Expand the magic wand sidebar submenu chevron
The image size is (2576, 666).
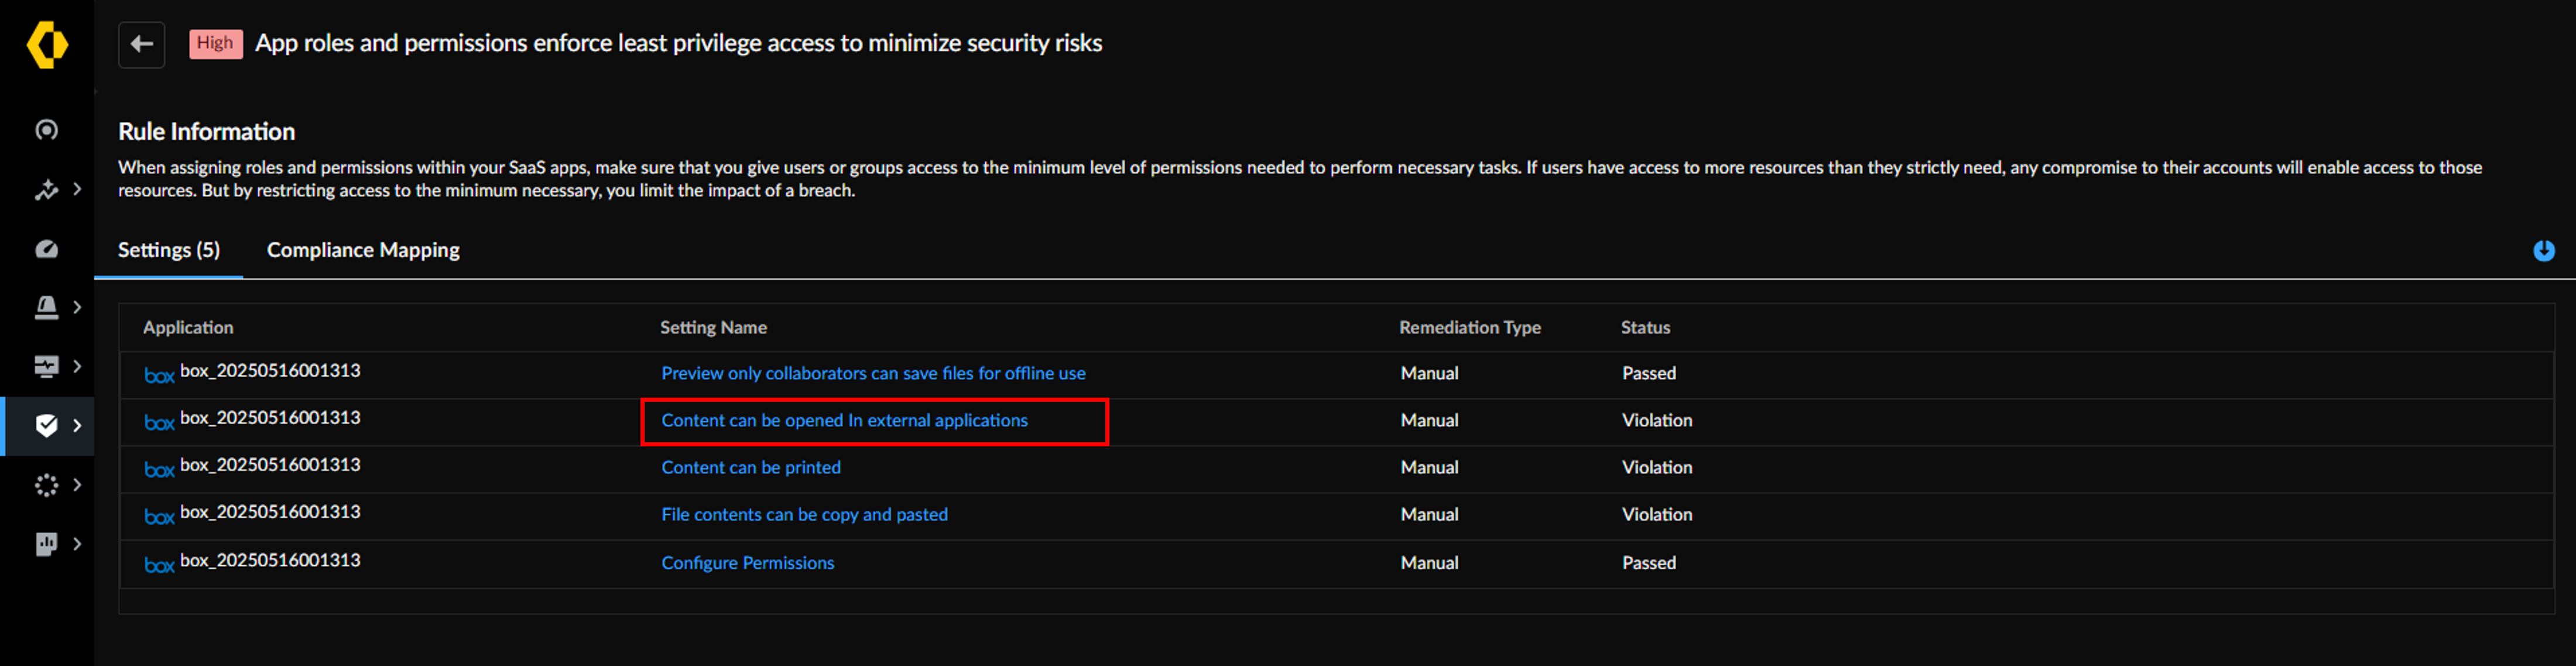tap(77, 189)
